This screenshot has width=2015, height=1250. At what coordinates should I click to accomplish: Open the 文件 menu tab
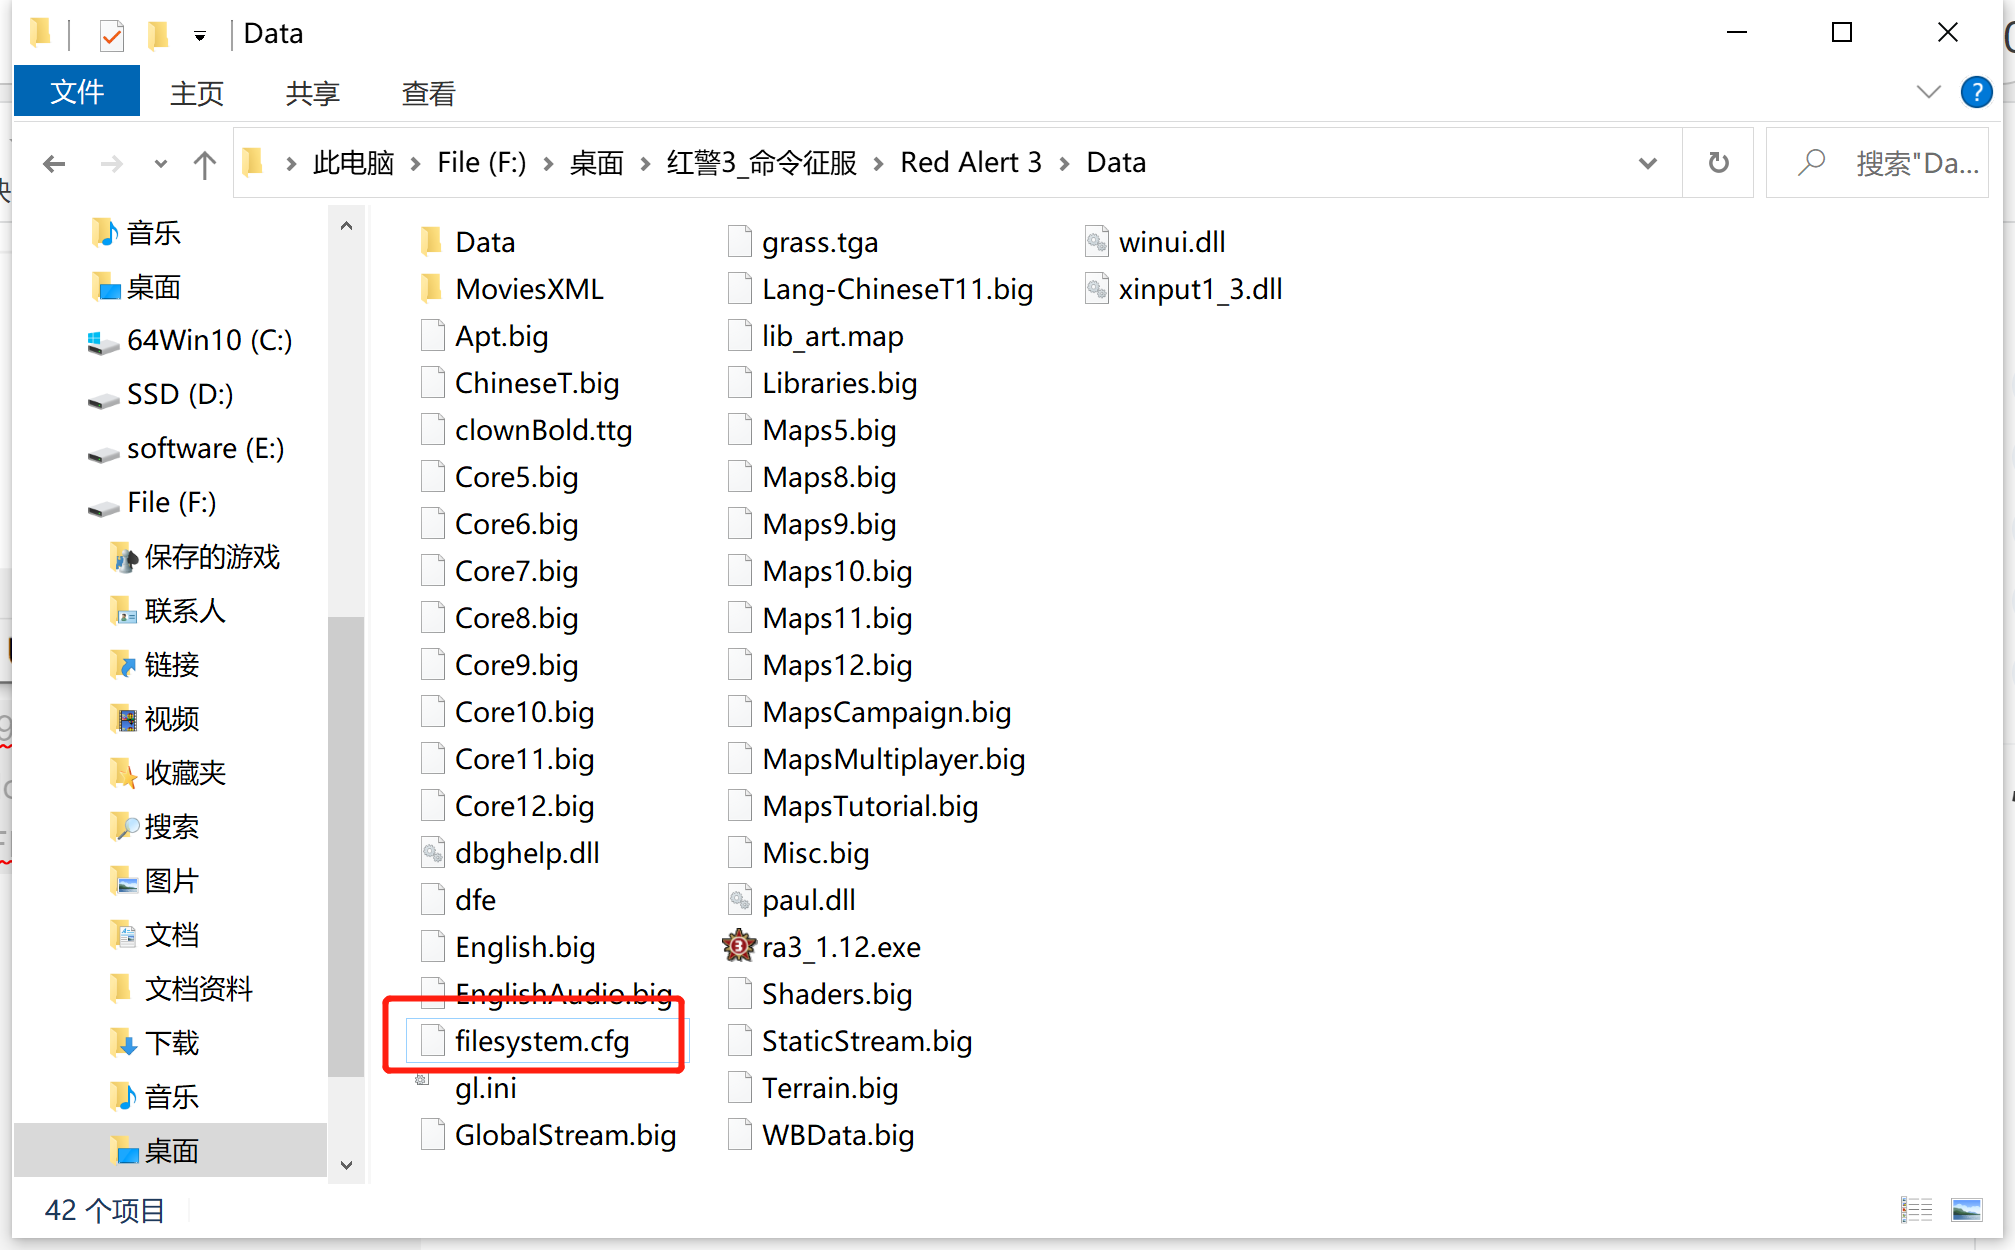[77, 93]
